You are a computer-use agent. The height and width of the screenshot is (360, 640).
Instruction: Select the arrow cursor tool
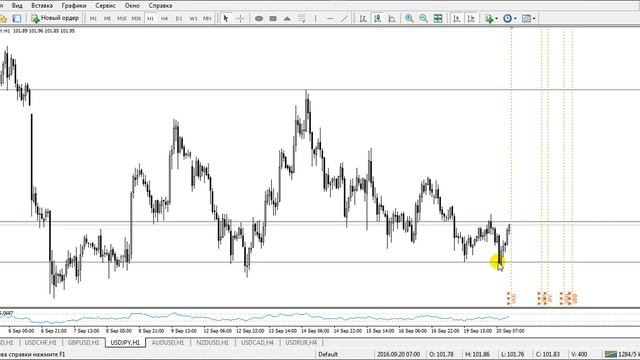(x=226, y=18)
